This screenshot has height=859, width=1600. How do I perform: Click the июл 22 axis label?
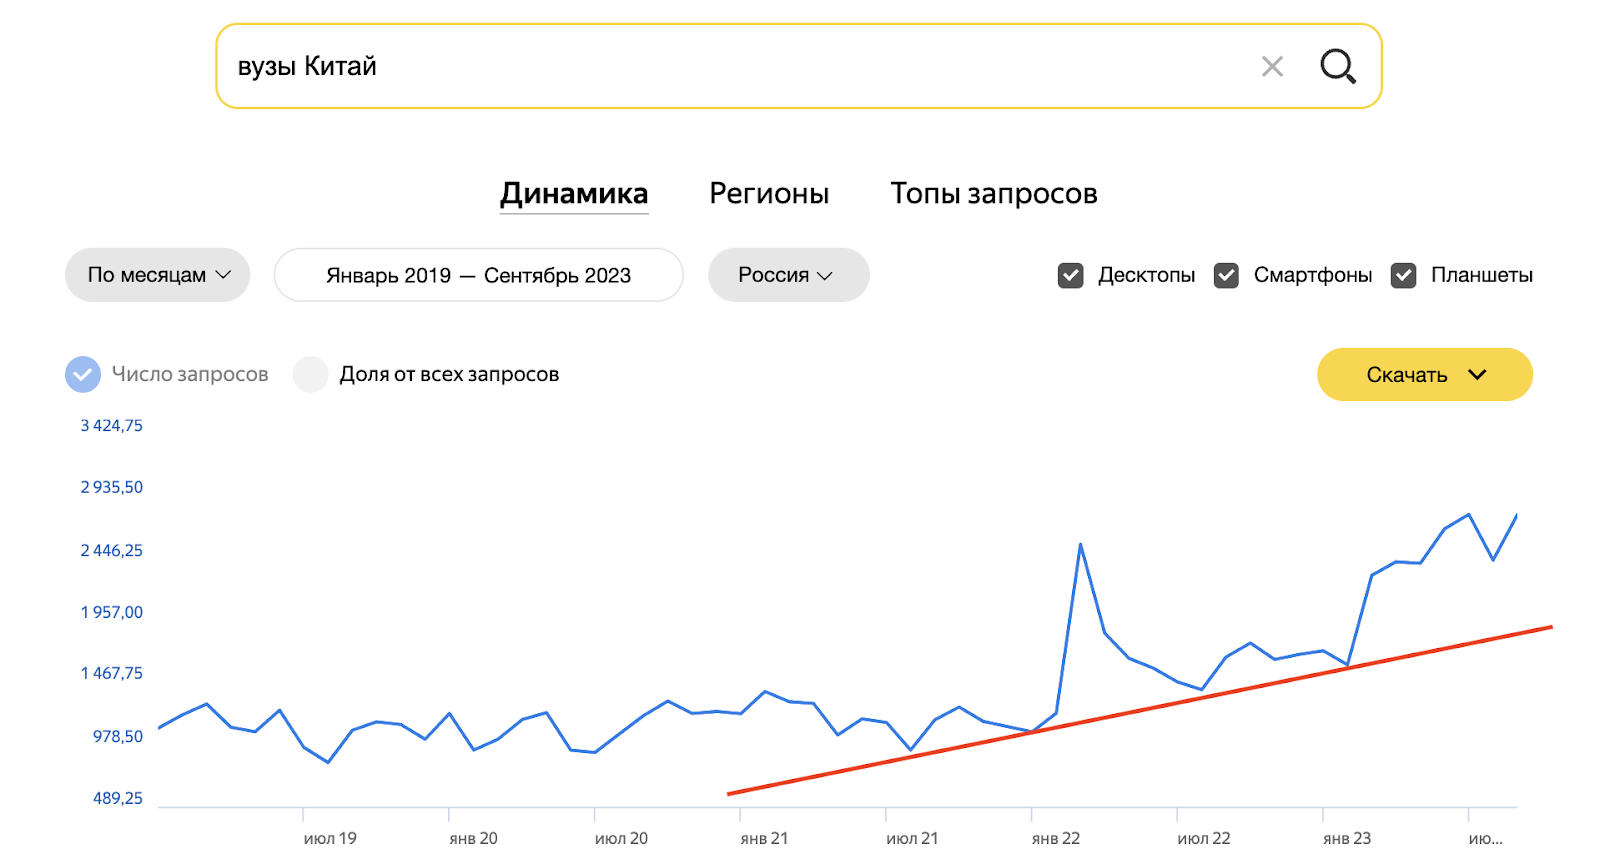(x=1204, y=838)
